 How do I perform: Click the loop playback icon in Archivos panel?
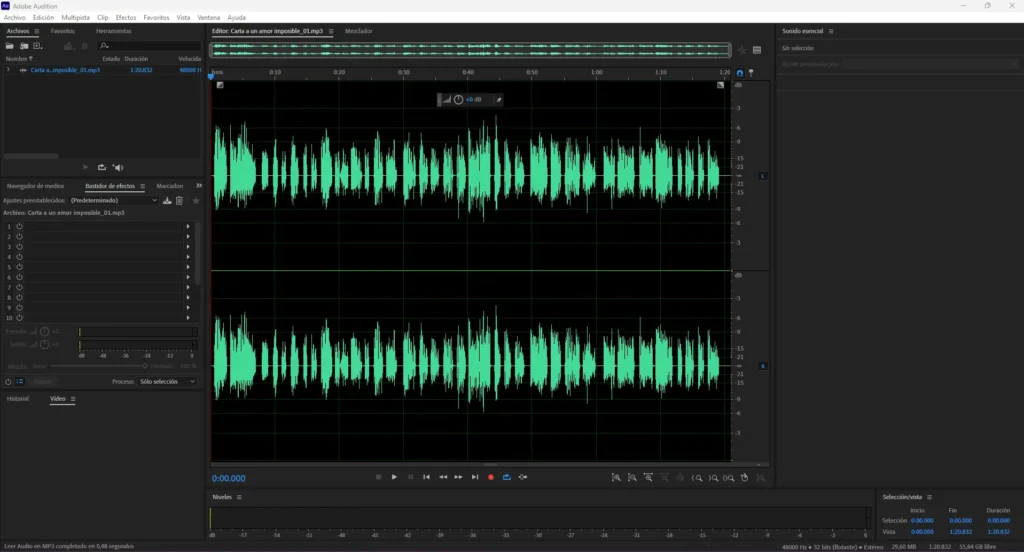102,167
